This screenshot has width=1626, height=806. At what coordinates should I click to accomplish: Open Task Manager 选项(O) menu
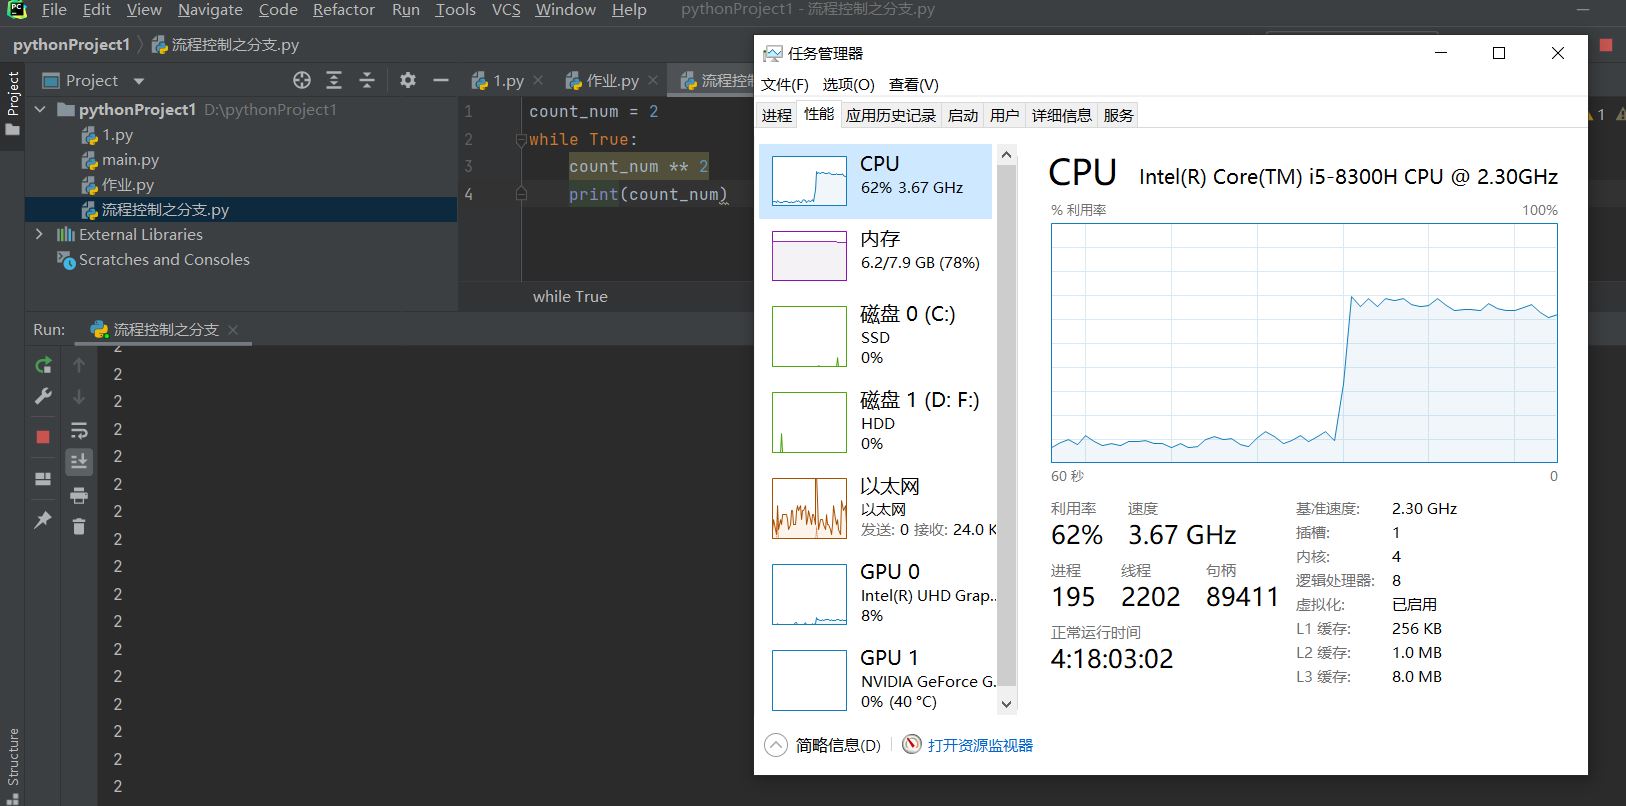click(x=849, y=84)
